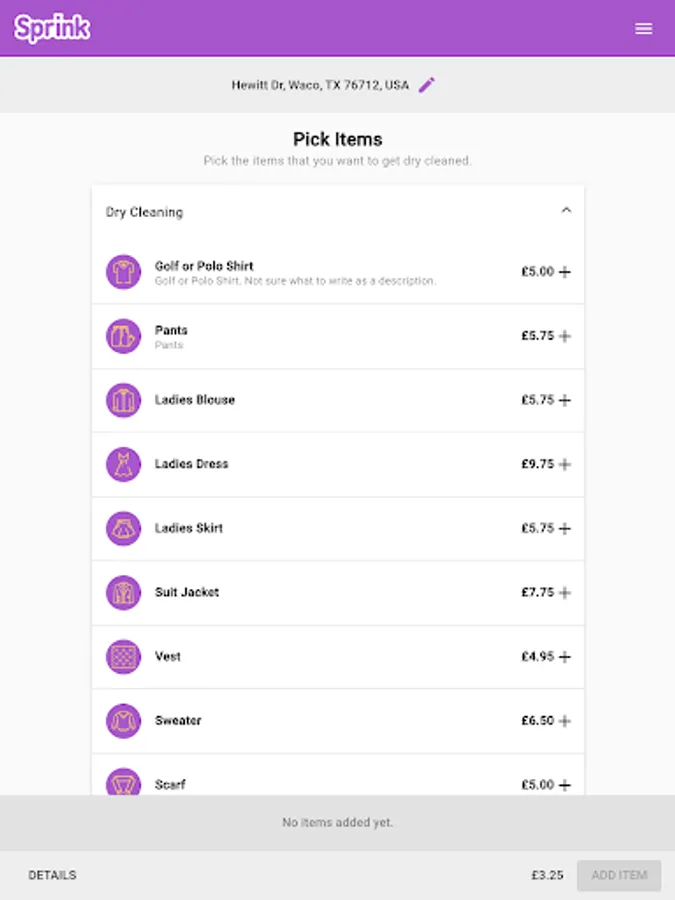
Task: Open the hamburger menu
Action: [x=644, y=29]
